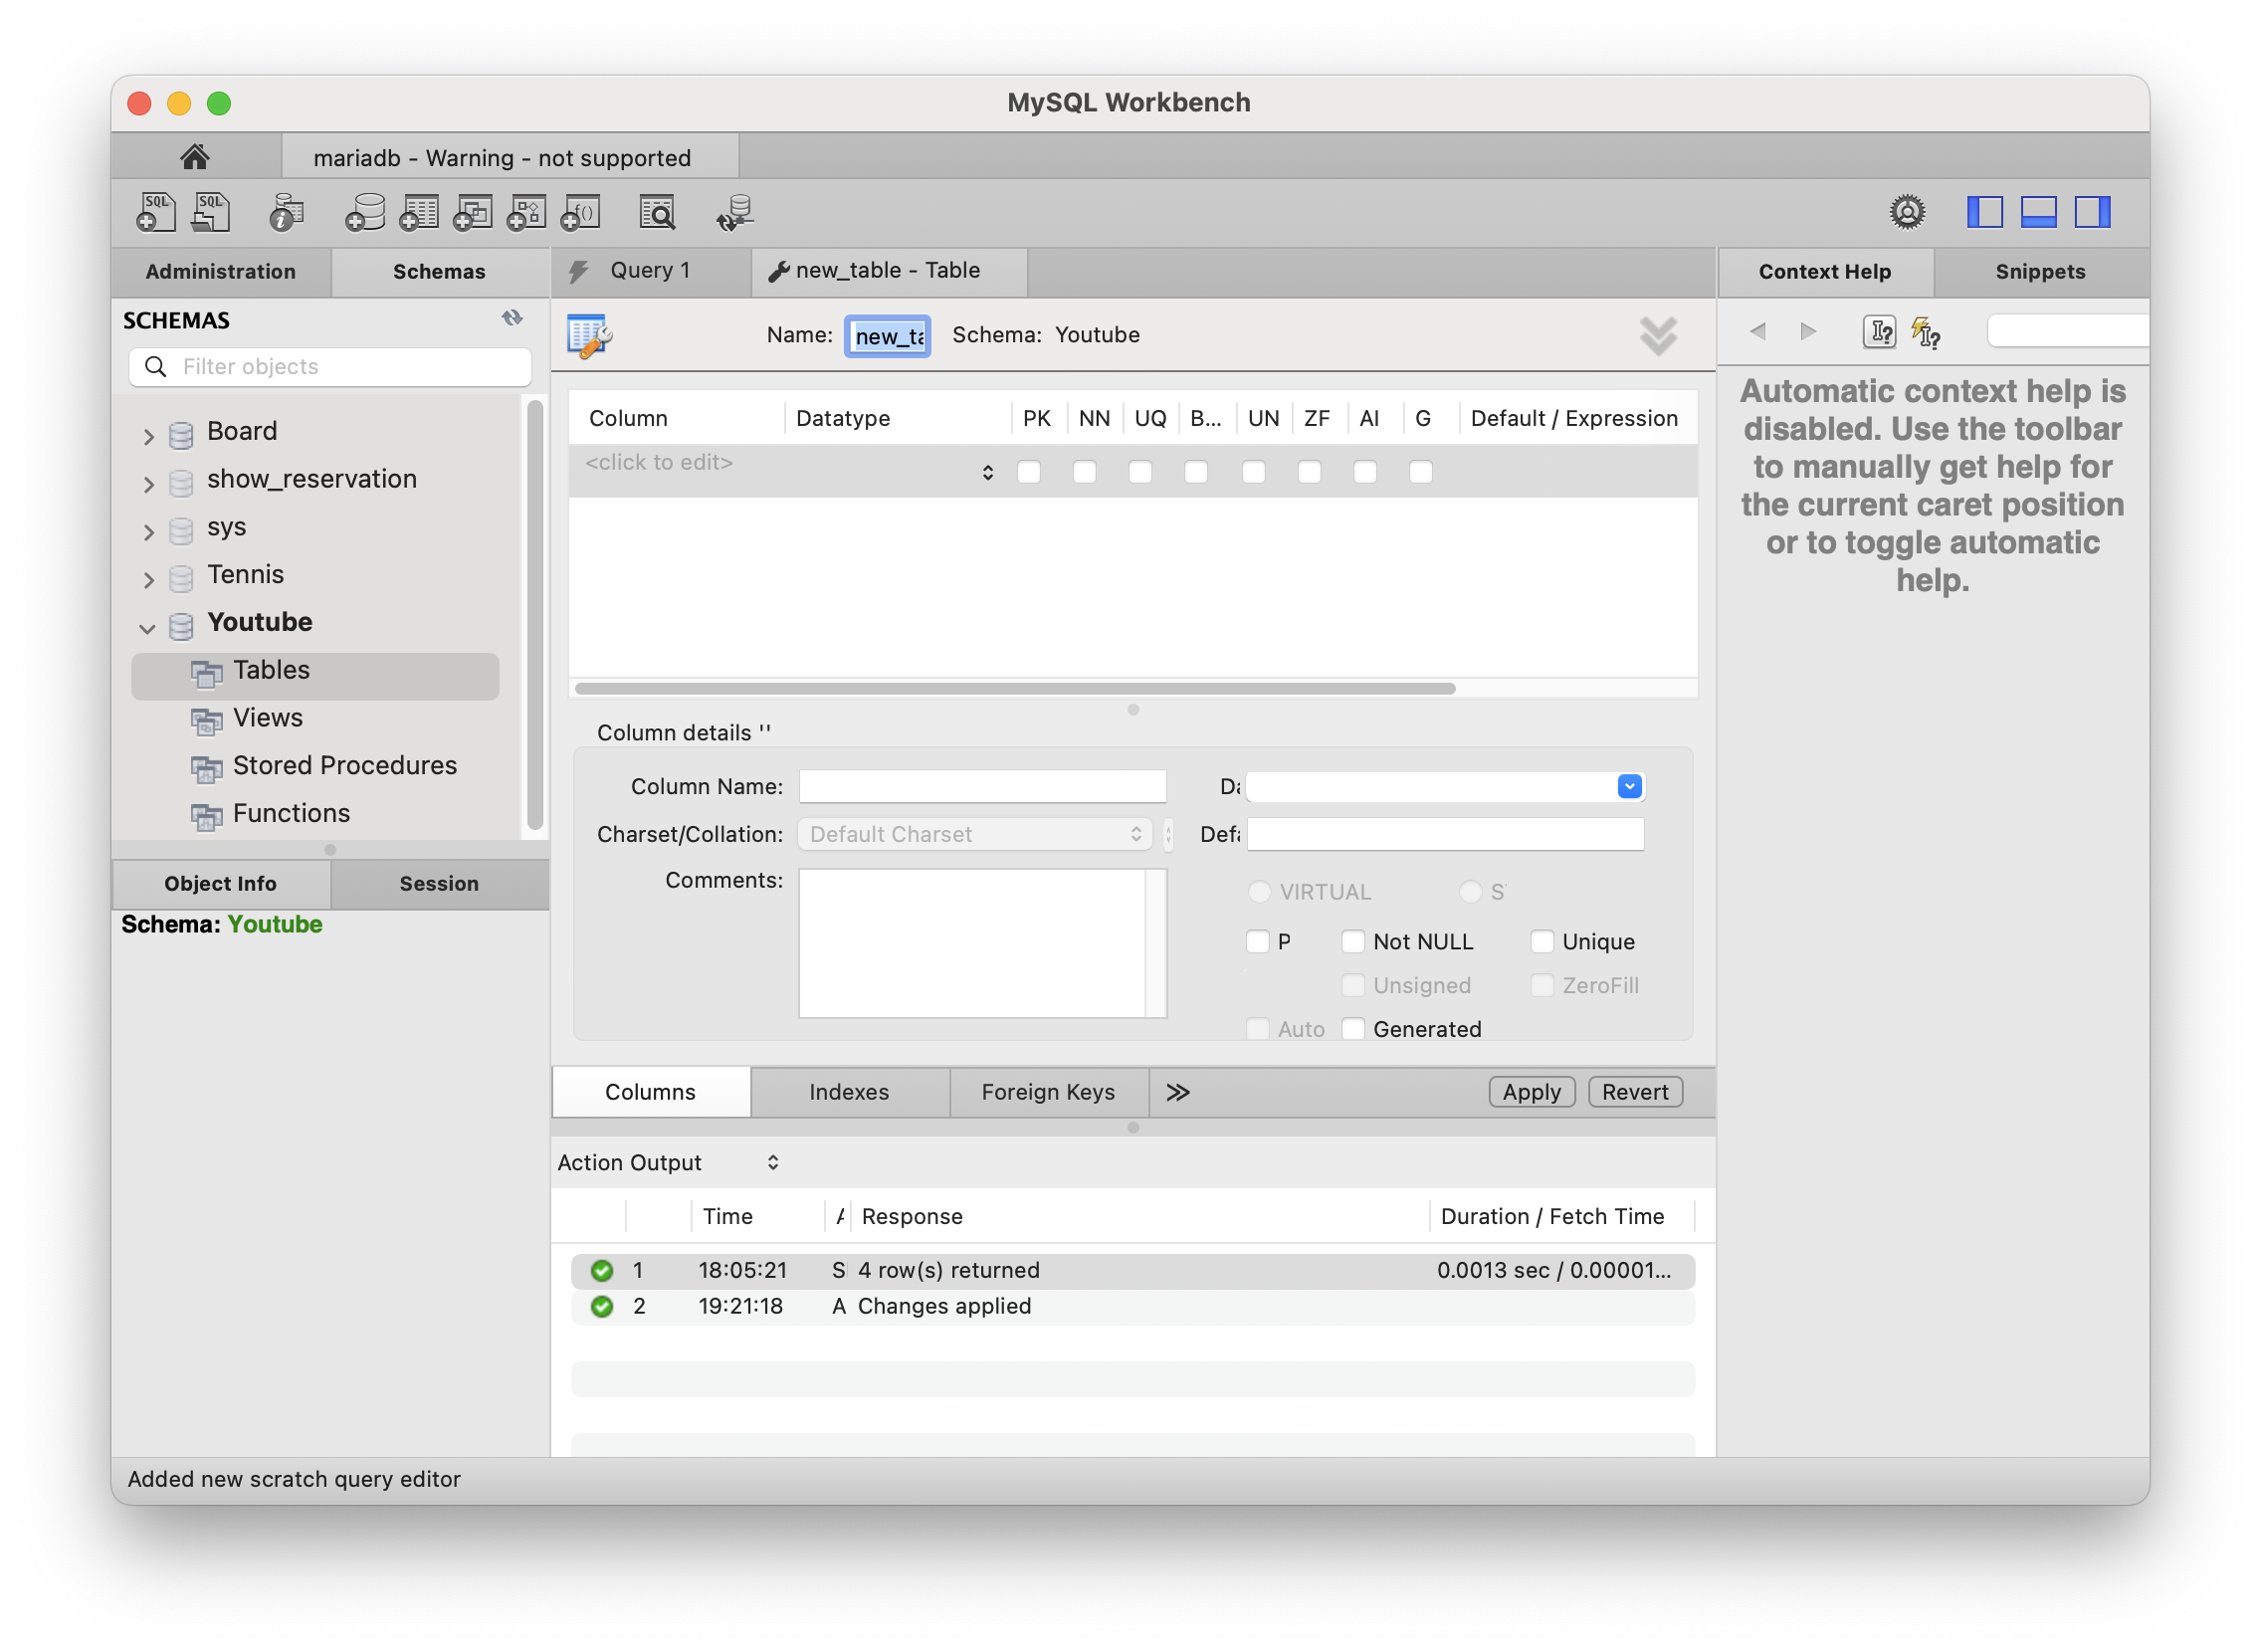Tick the G checkbox in column row
The height and width of the screenshot is (1652, 2261).
click(1422, 472)
